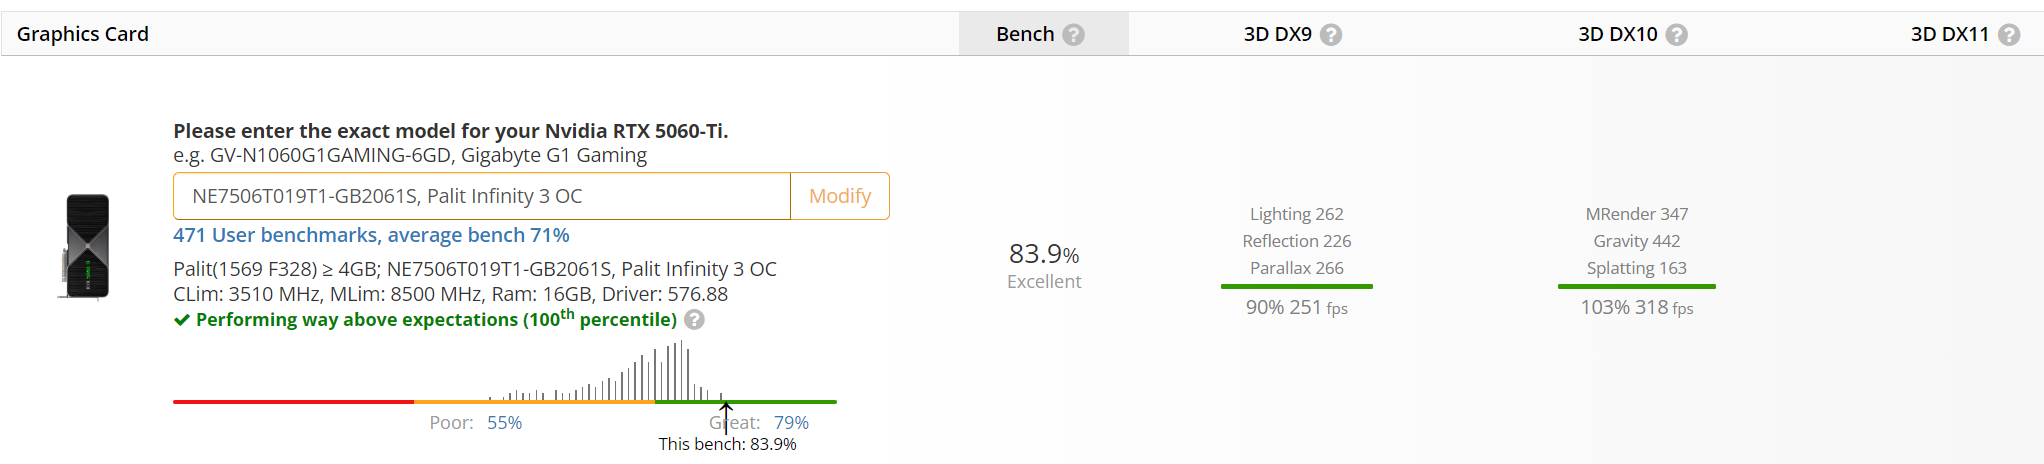Click the Great 79% percentage link
2044x464 pixels.
(791, 423)
